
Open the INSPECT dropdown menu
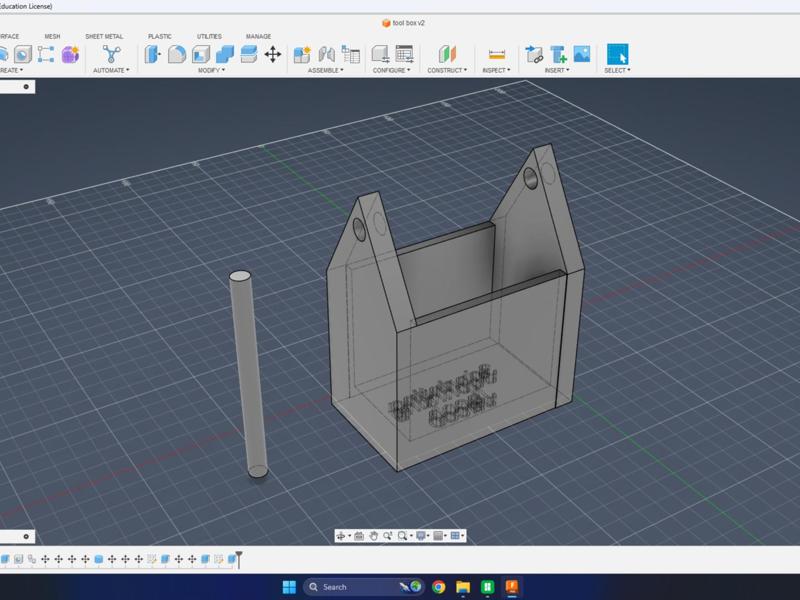(496, 70)
